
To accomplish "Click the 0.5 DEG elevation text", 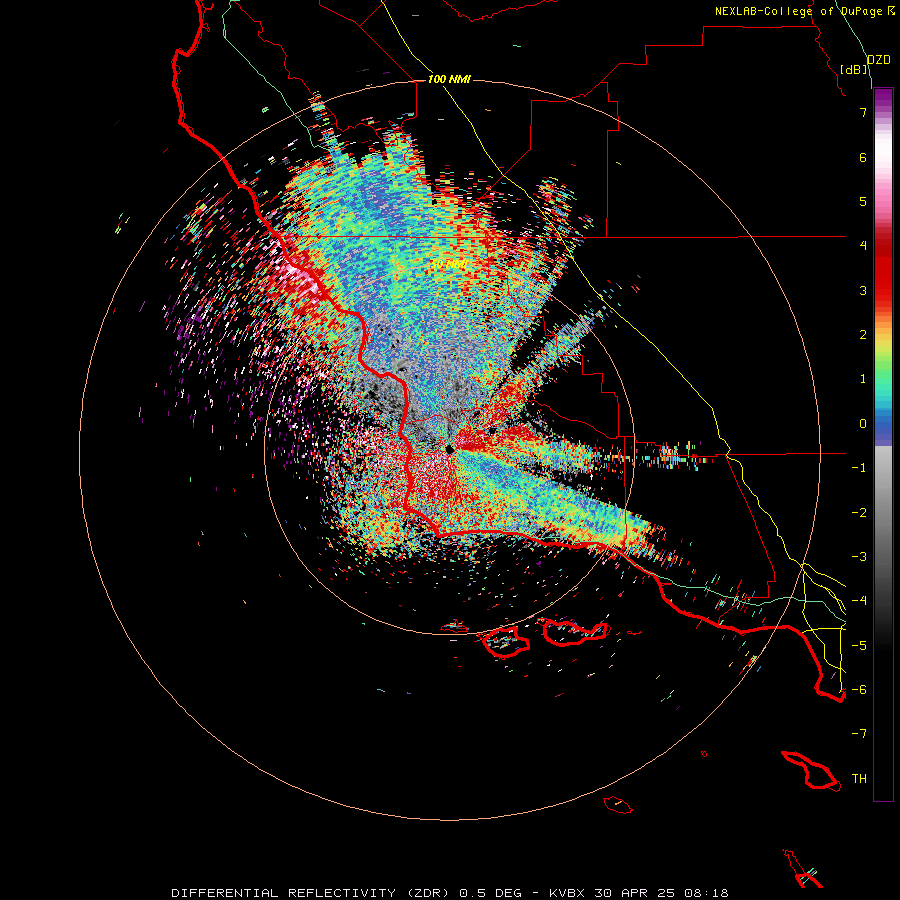I will 490,893.
